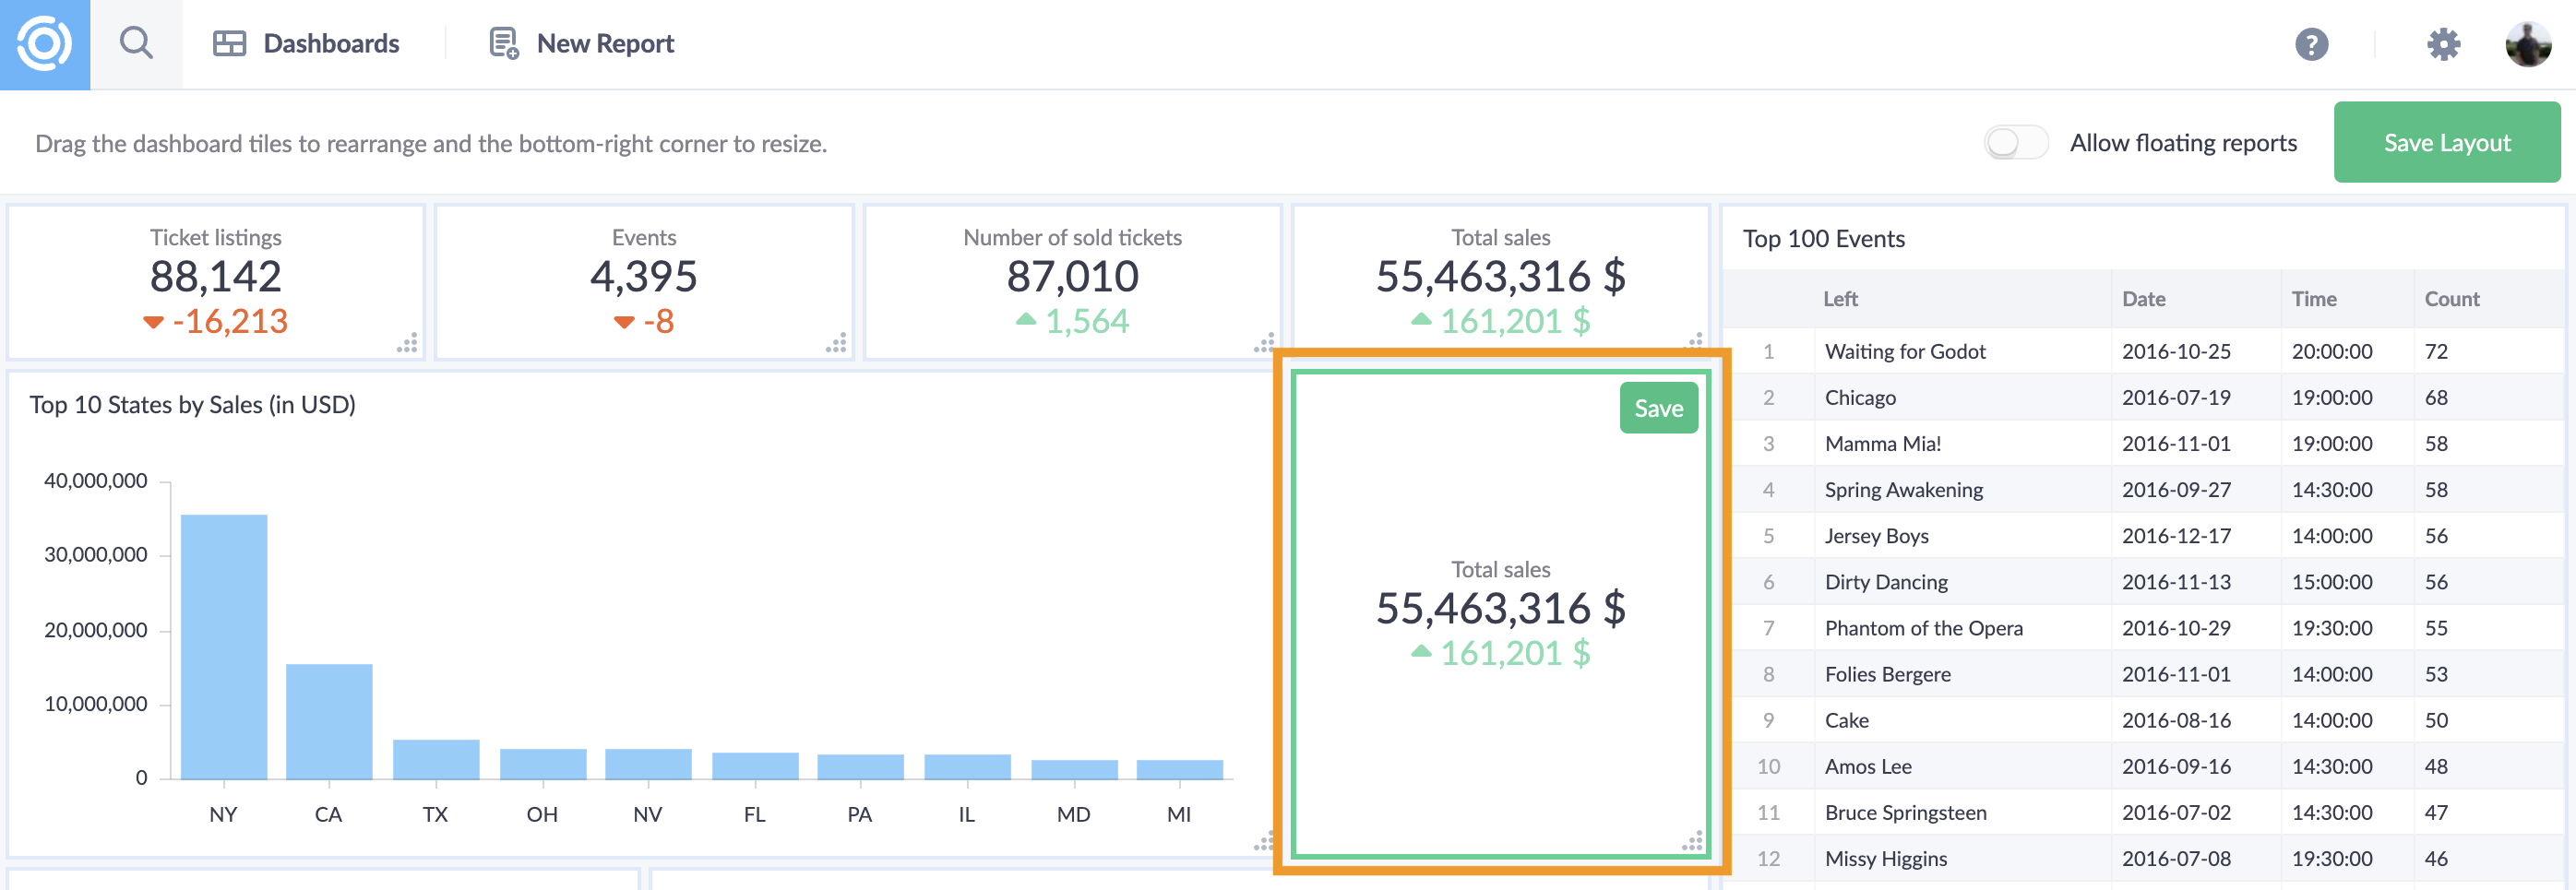Open the help question mark icon

(2311, 44)
